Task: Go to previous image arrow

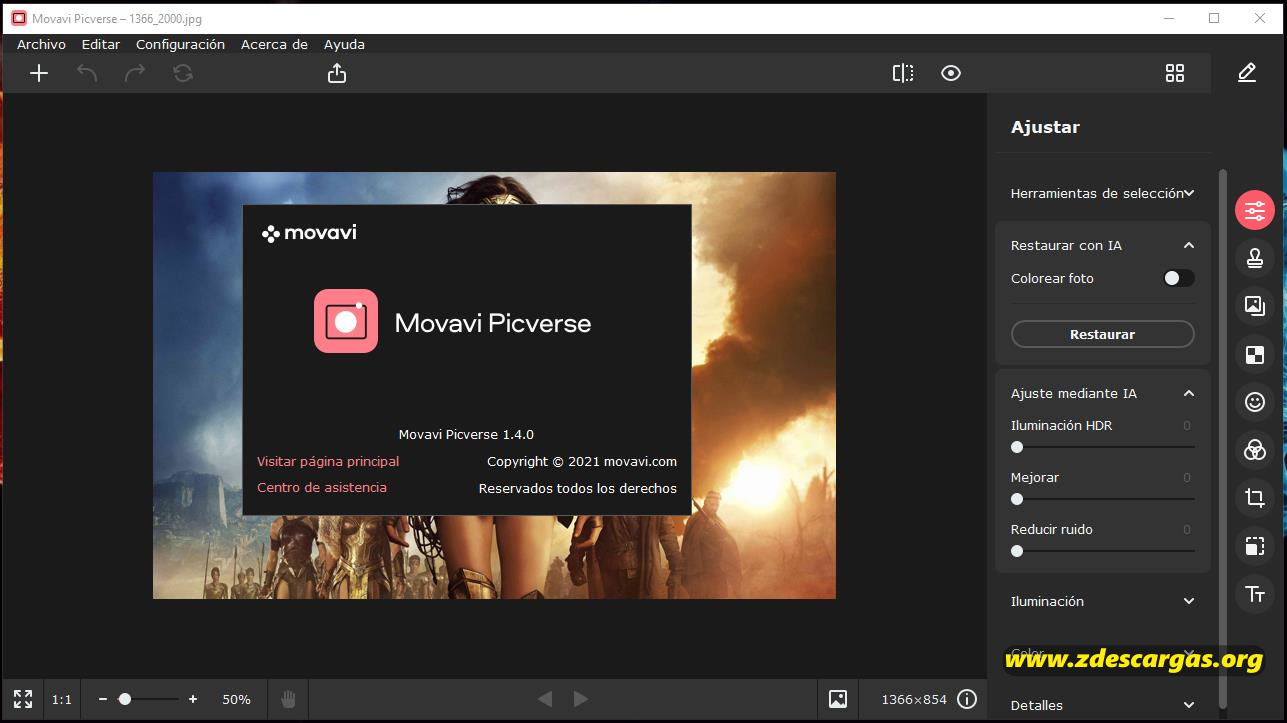Action: [x=545, y=699]
